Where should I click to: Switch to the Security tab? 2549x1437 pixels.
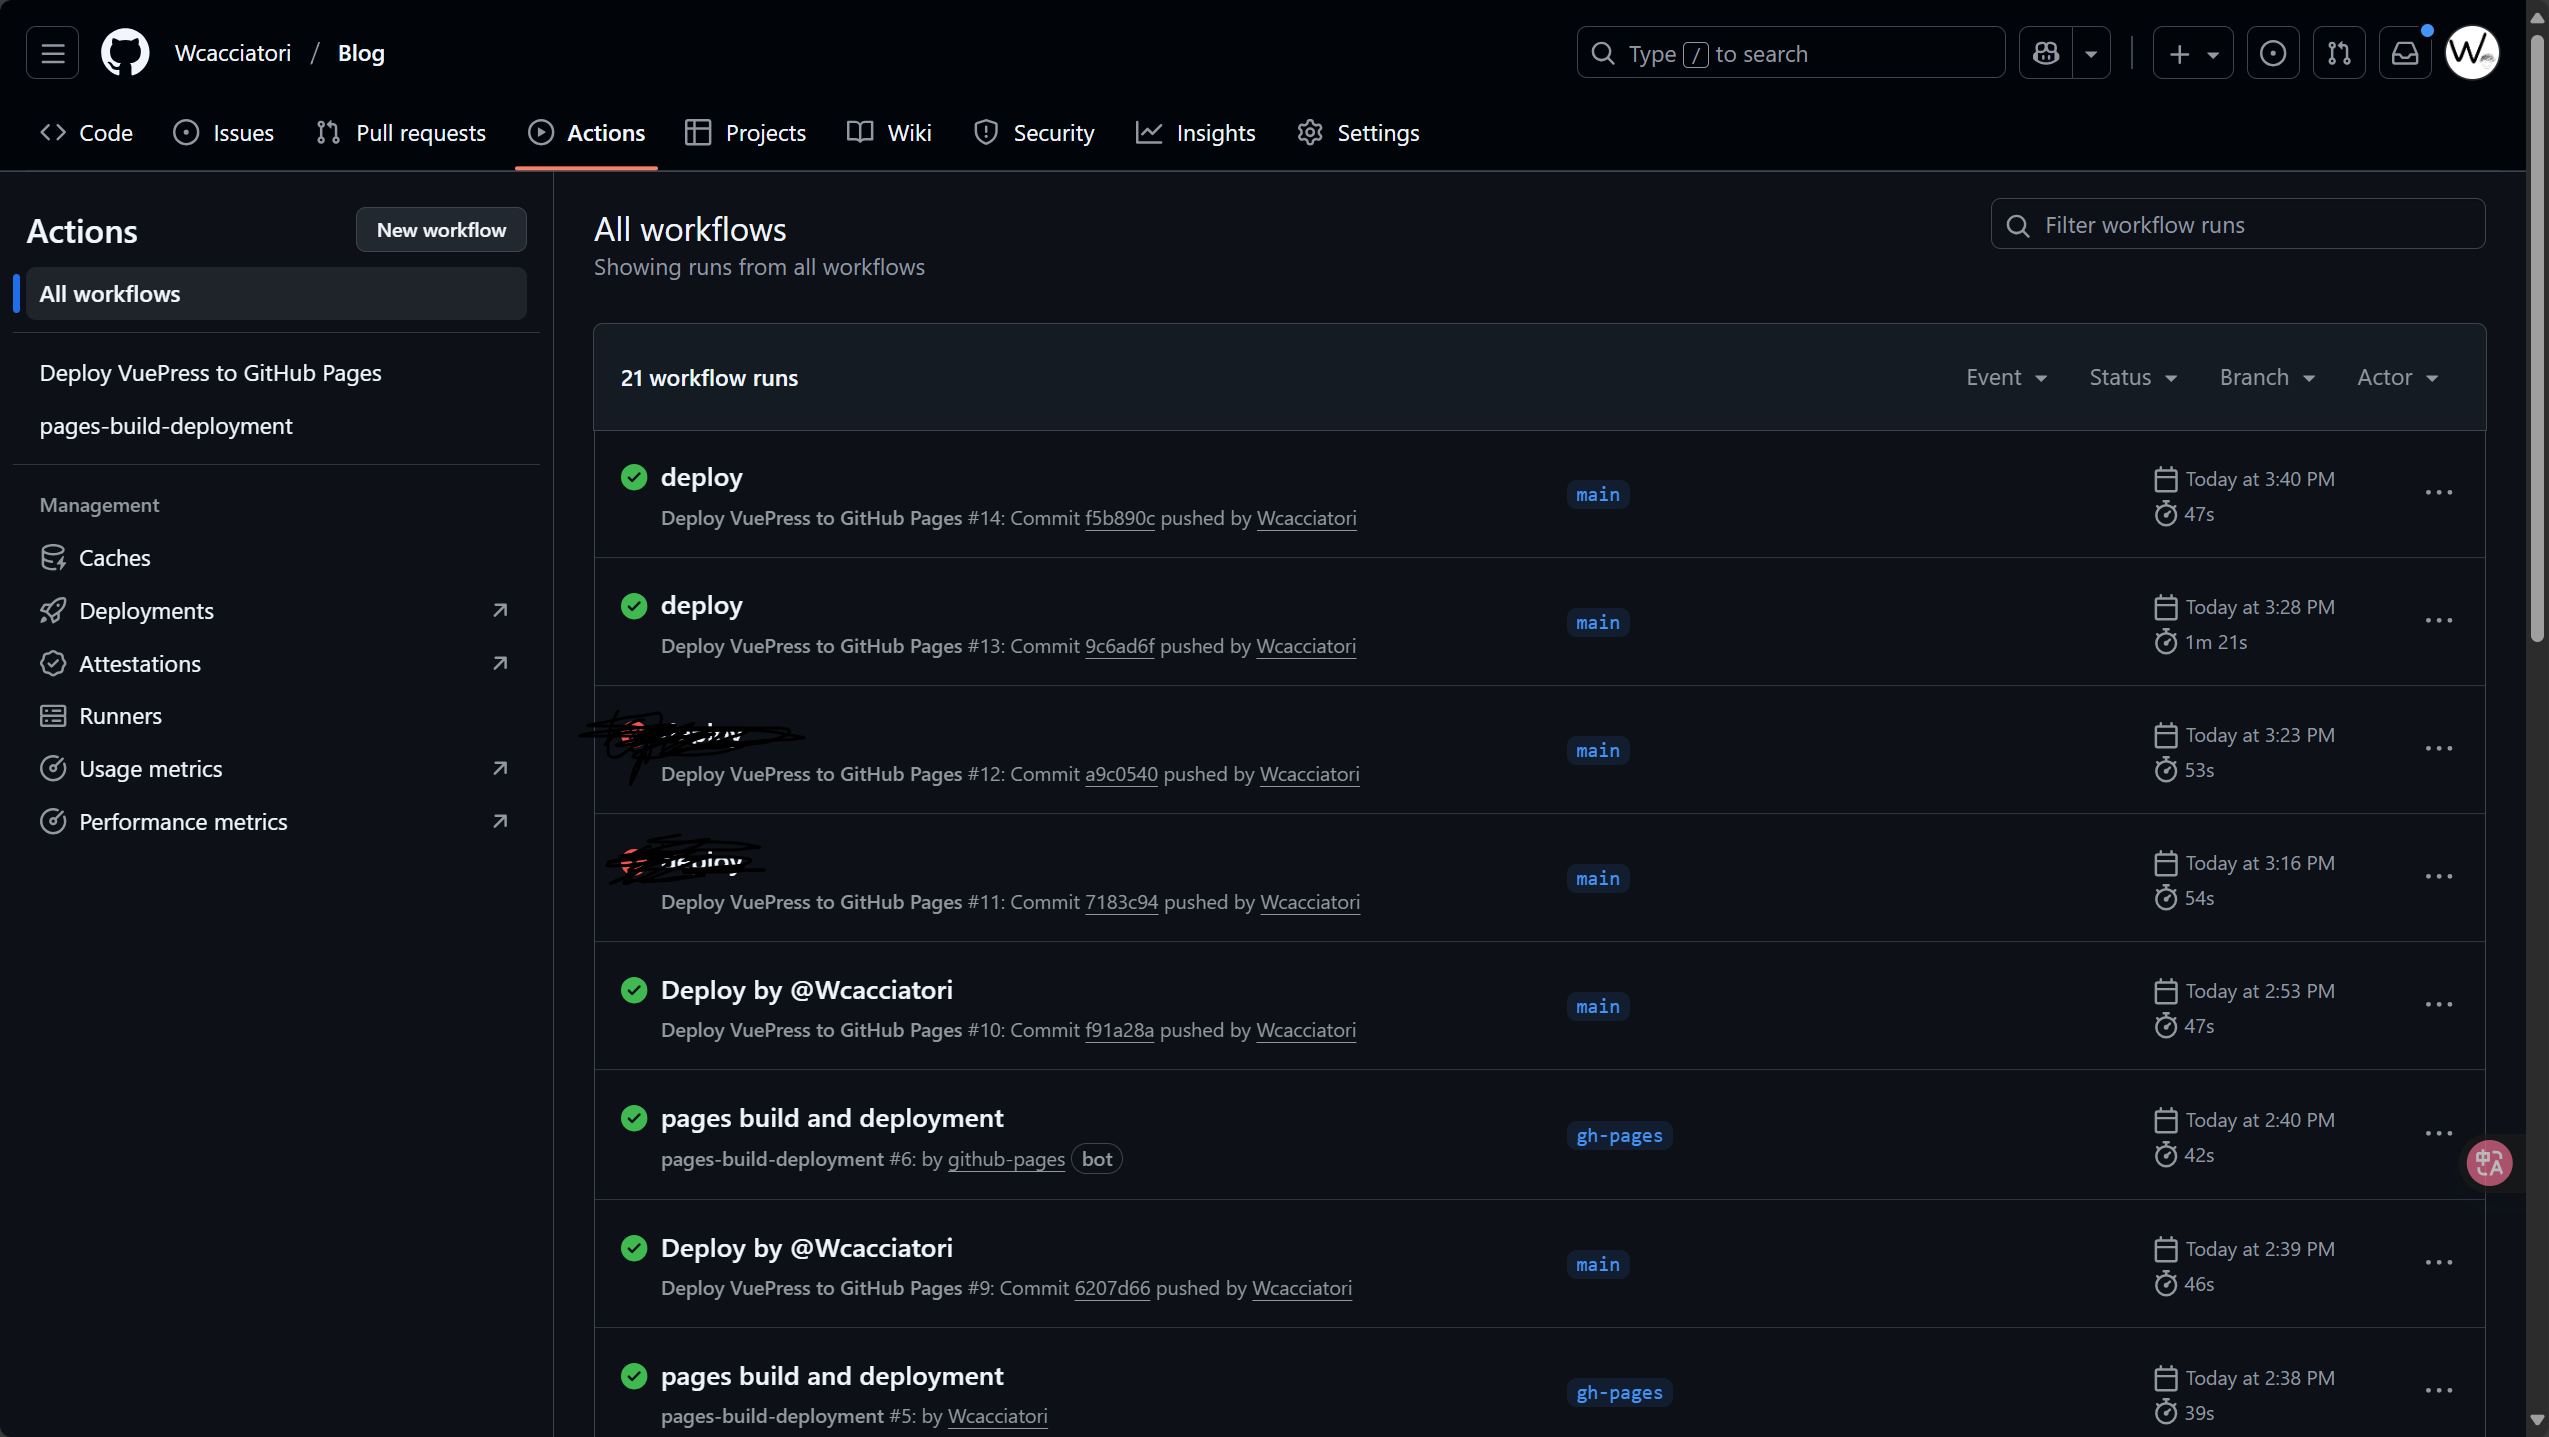click(1034, 133)
